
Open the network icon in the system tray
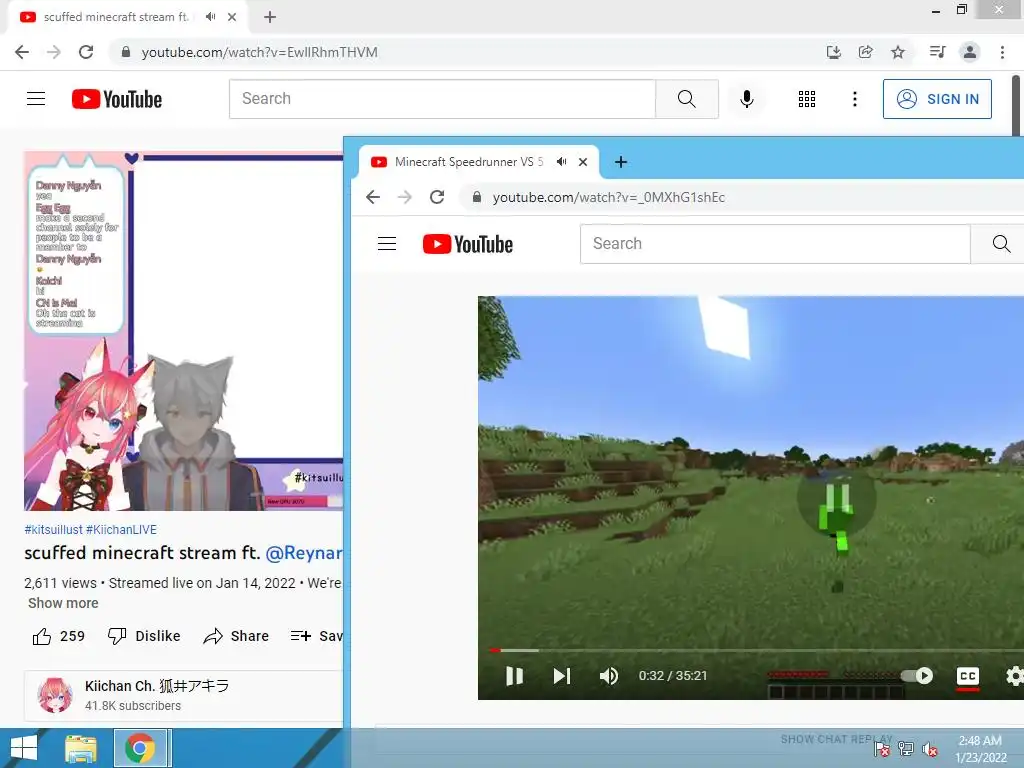click(906, 748)
